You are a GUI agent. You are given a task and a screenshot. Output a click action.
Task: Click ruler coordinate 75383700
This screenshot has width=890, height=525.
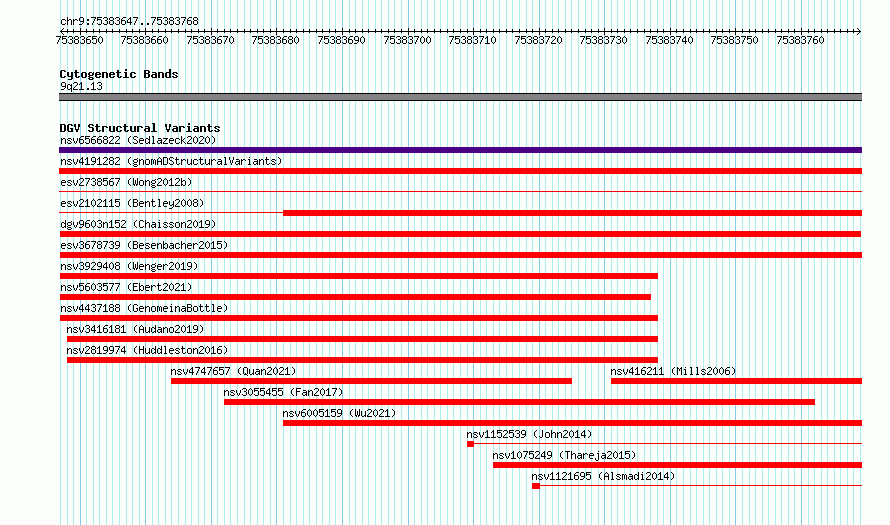tap(407, 40)
